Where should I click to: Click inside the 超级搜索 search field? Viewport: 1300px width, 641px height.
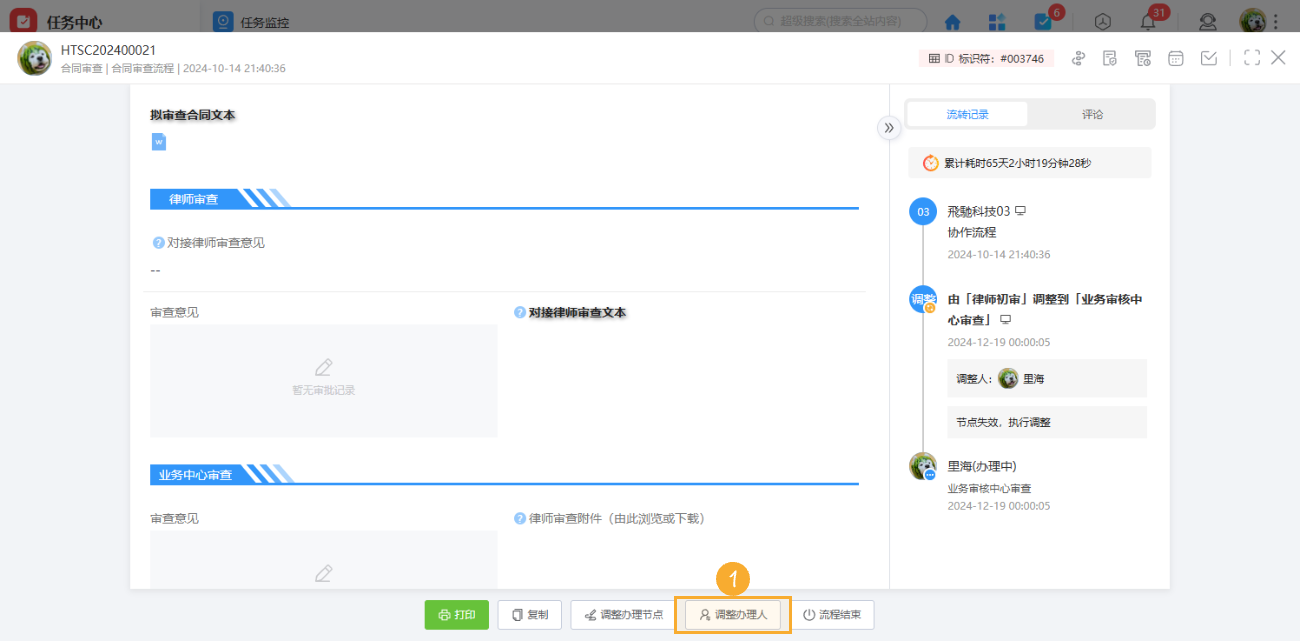click(838, 20)
